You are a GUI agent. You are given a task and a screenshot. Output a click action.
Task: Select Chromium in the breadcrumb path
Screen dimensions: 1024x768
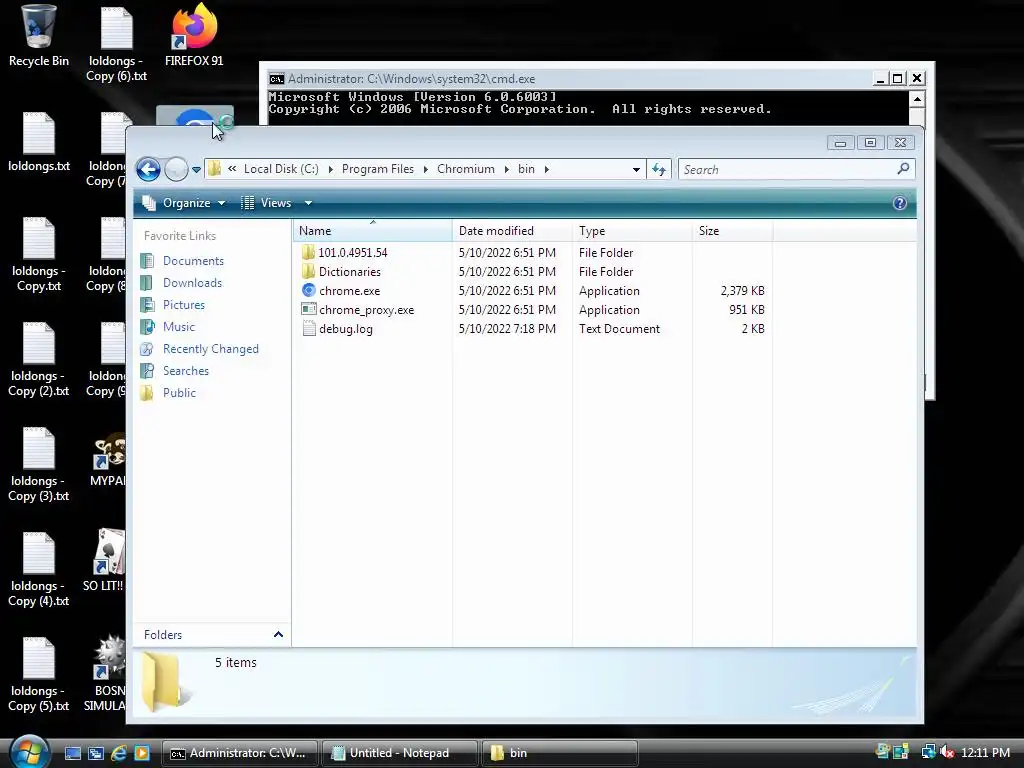[x=466, y=169]
